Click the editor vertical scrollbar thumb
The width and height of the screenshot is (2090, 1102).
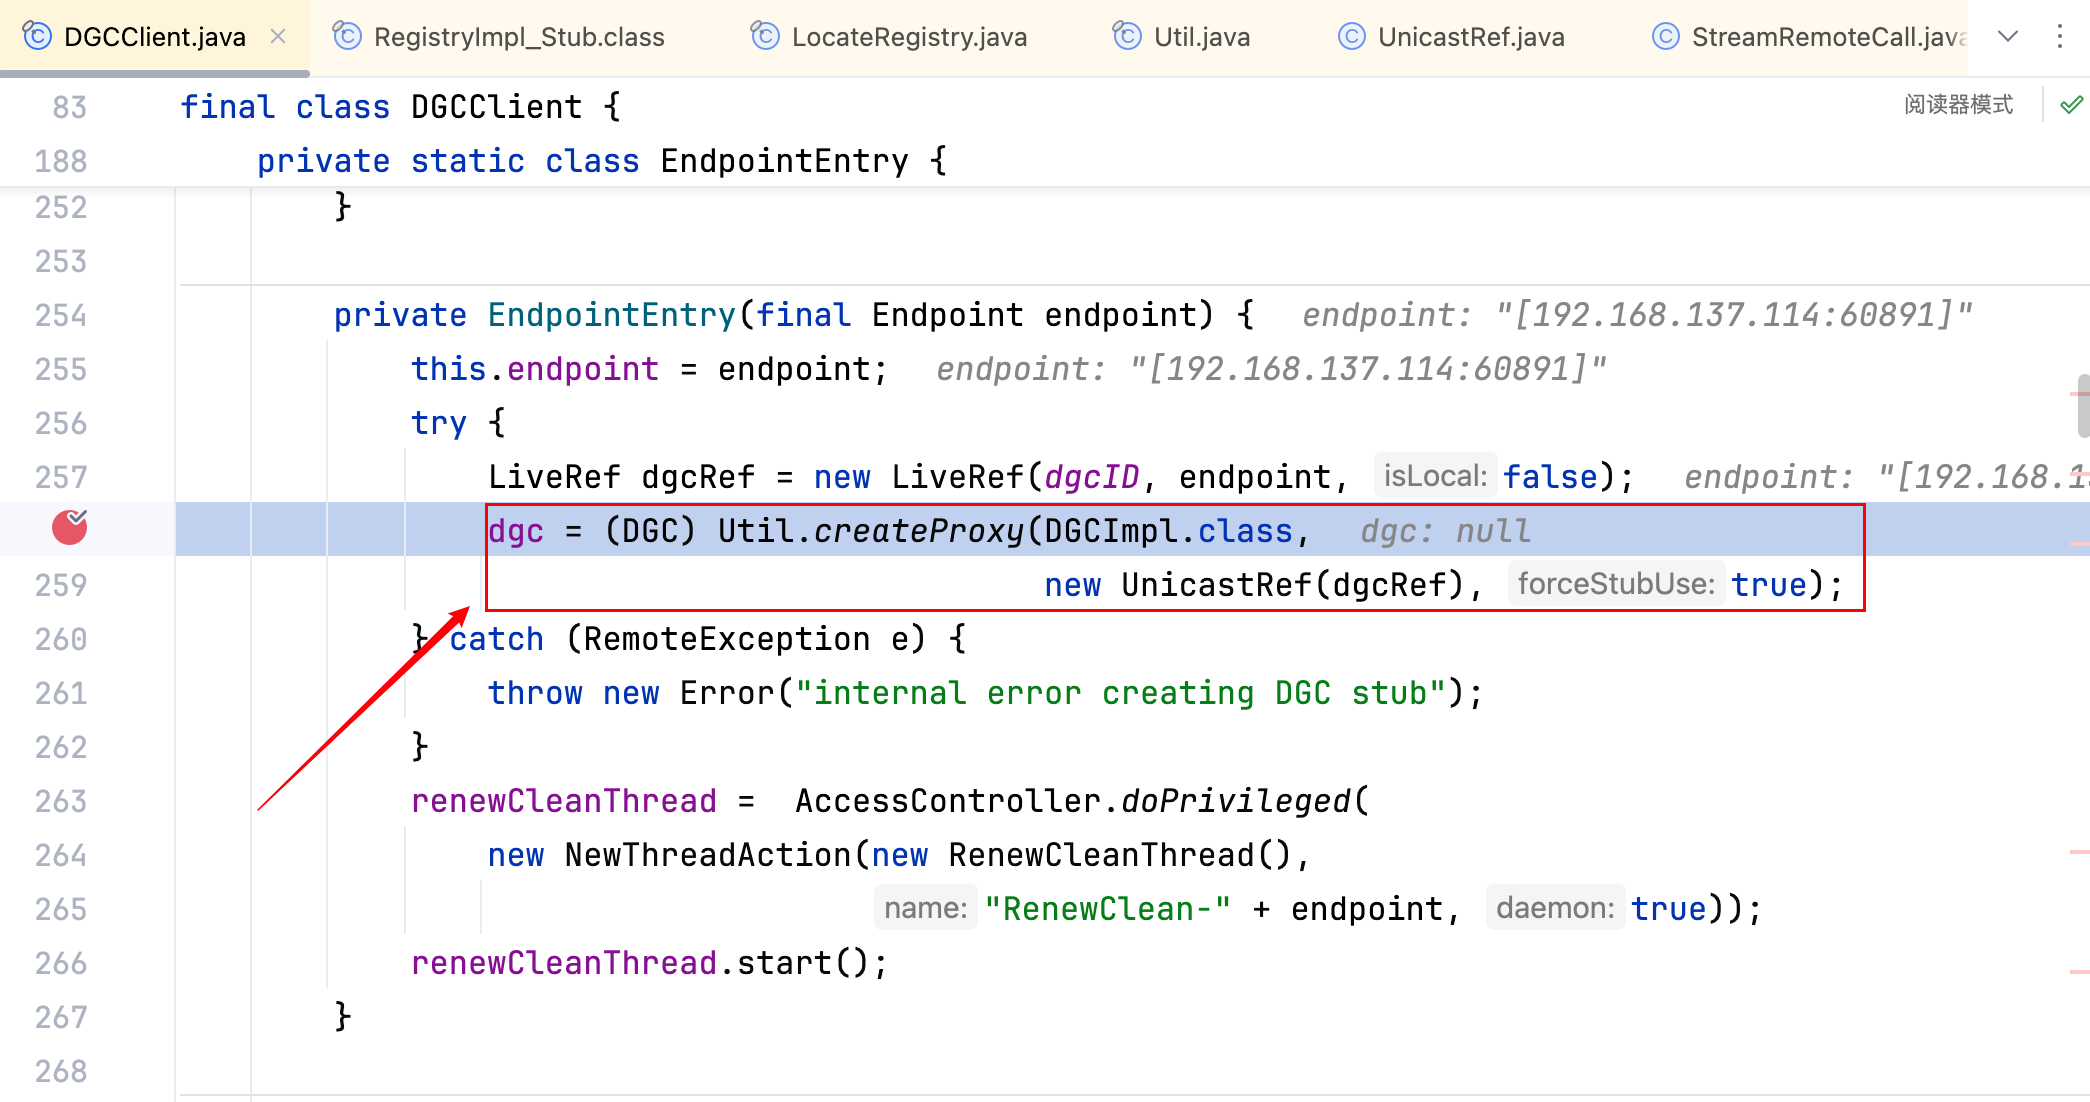tap(2083, 405)
